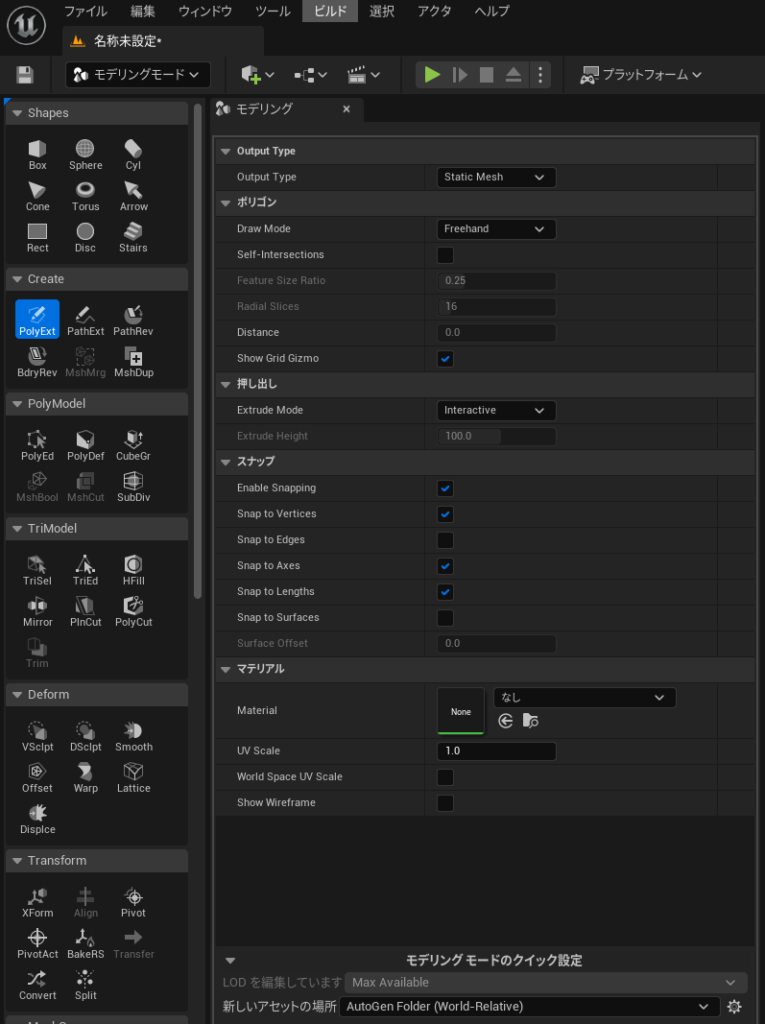Open the モデリングモード mode dropdown
Screen dimensions: 765x1024
point(138,74)
